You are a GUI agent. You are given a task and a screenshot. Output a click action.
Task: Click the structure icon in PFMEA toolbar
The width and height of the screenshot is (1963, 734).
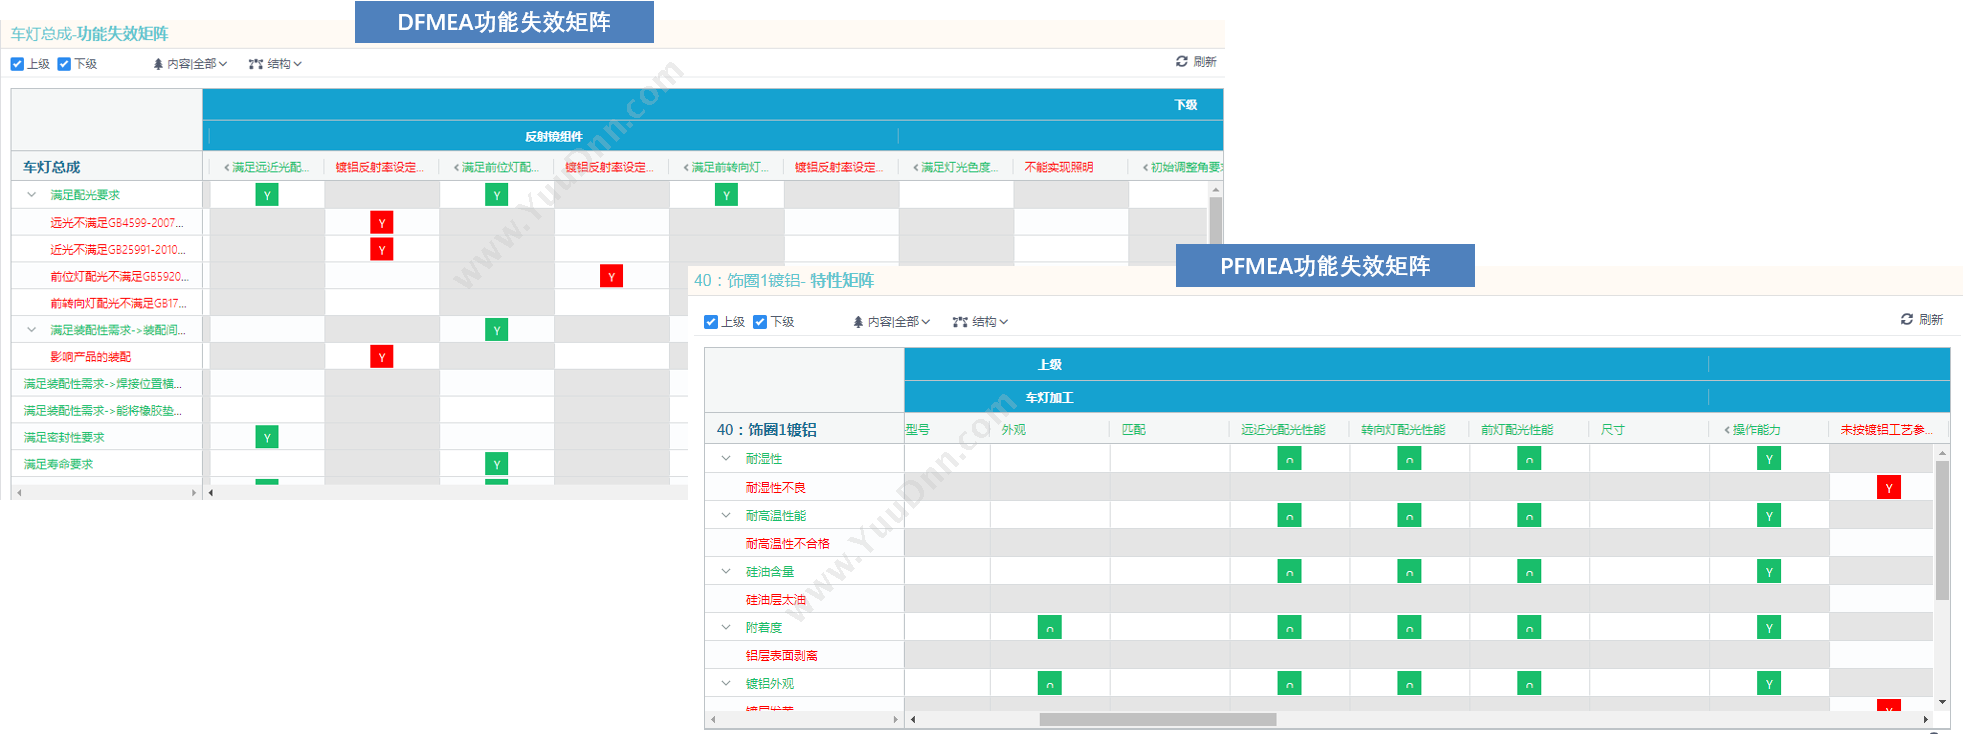pyautogui.click(x=960, y=322)
